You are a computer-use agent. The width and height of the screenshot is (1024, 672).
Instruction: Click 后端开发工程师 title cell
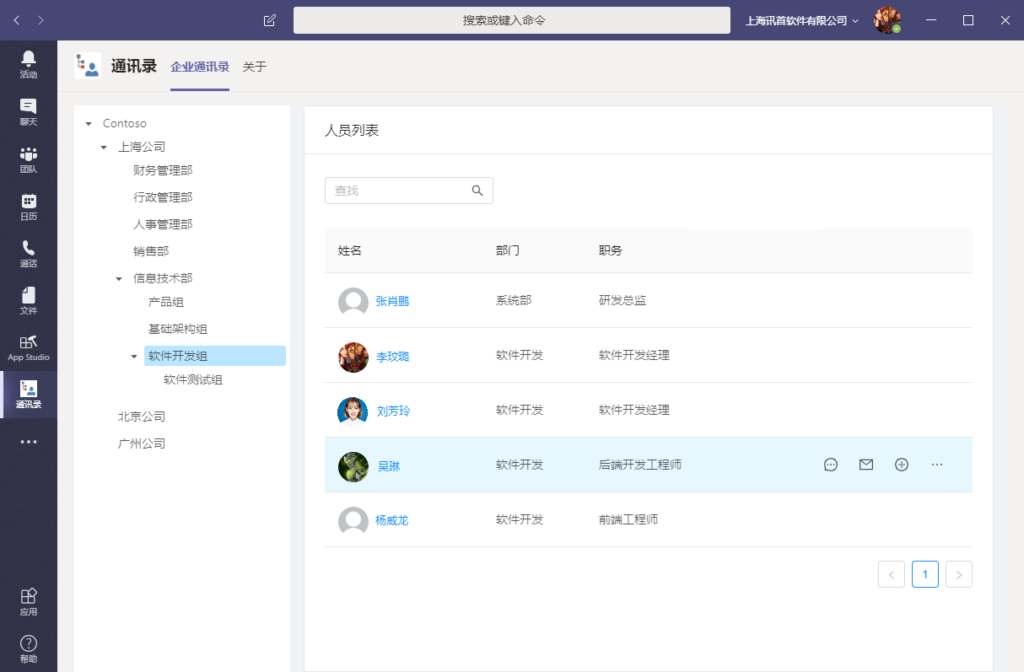640,465
